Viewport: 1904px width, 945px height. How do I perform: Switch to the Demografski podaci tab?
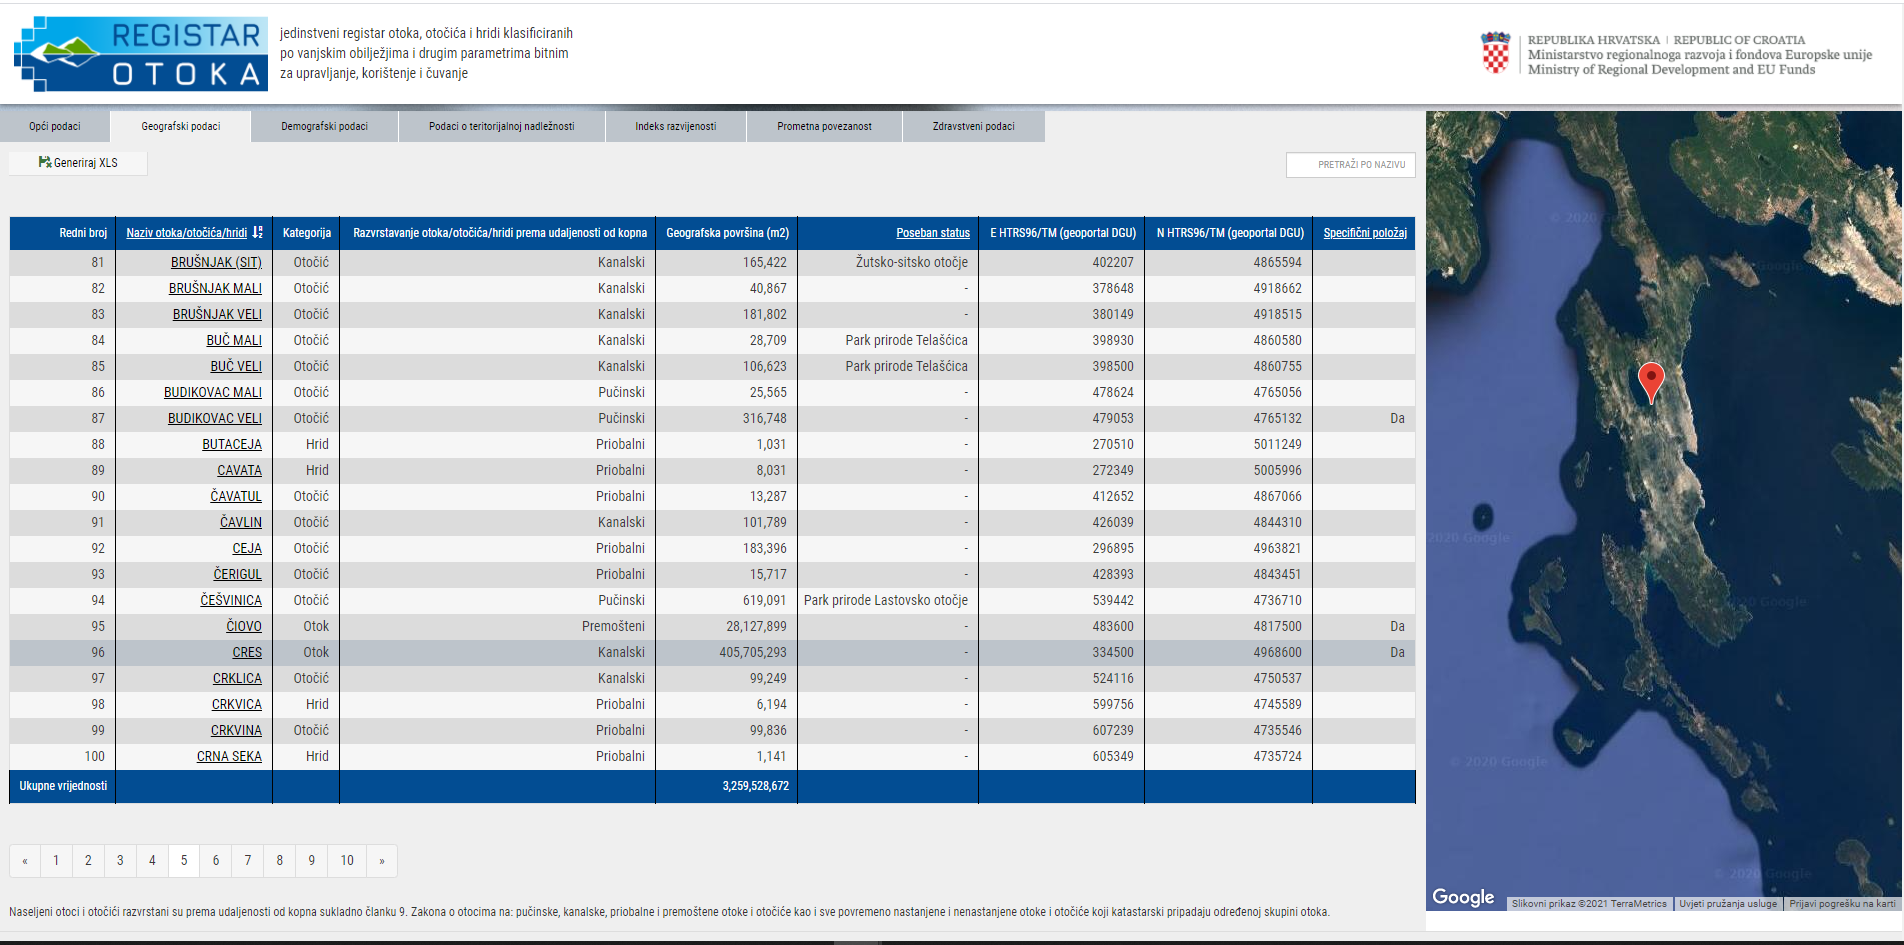point(325,127)
